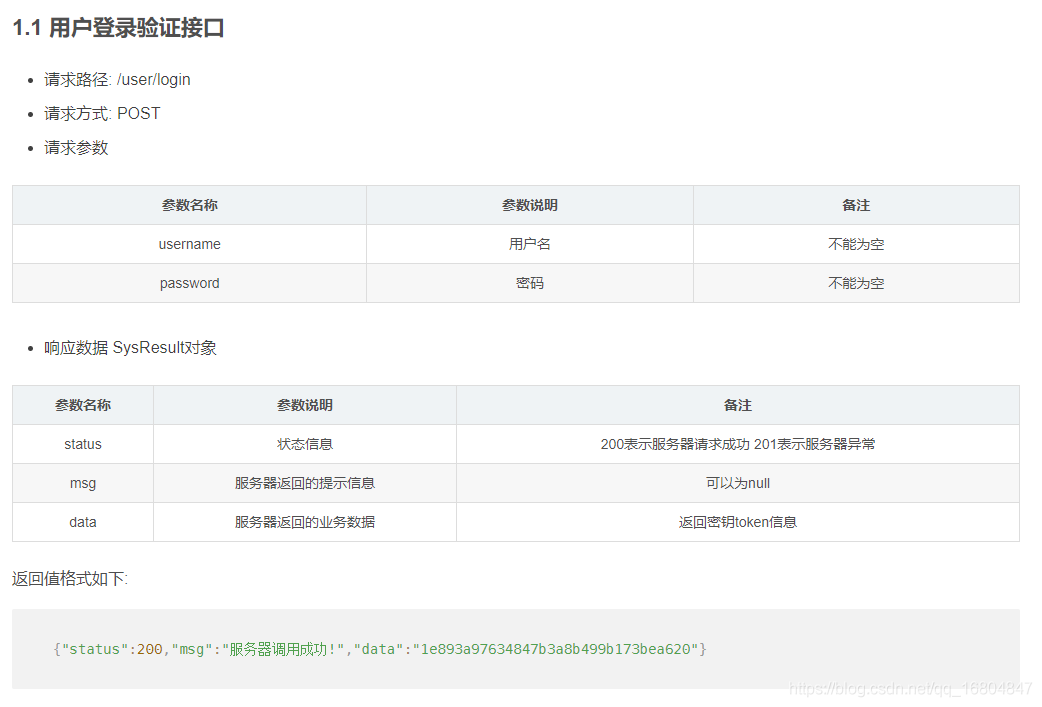The height and width of the screenshot is (707, 1042).
Task: Click the password cell in request table
Action: coord(189,283)
